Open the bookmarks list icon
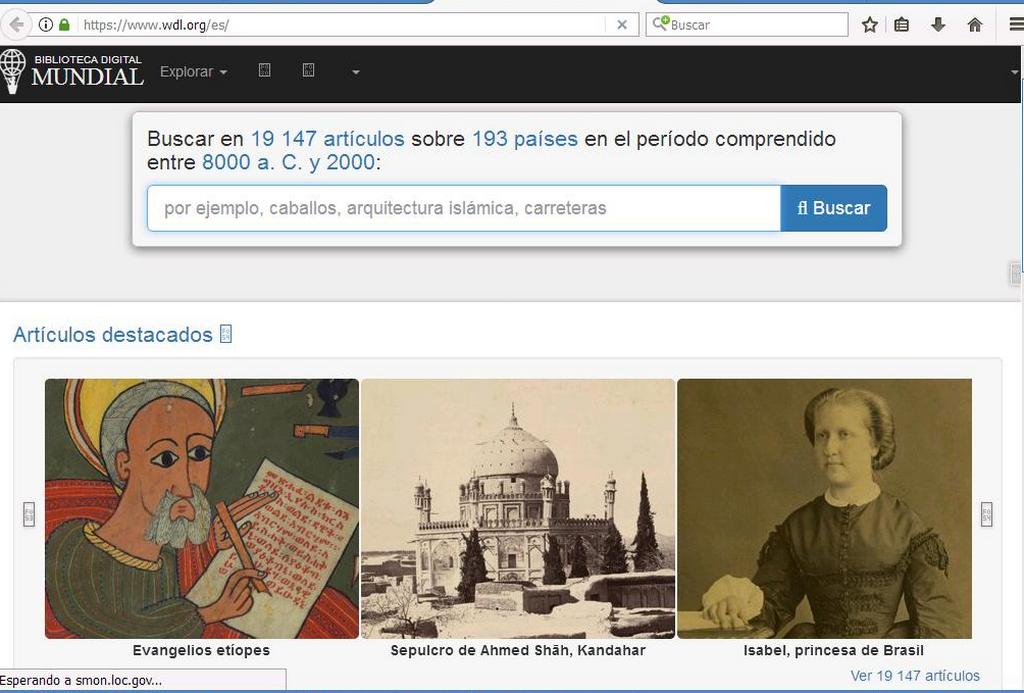 coord(901,25)
